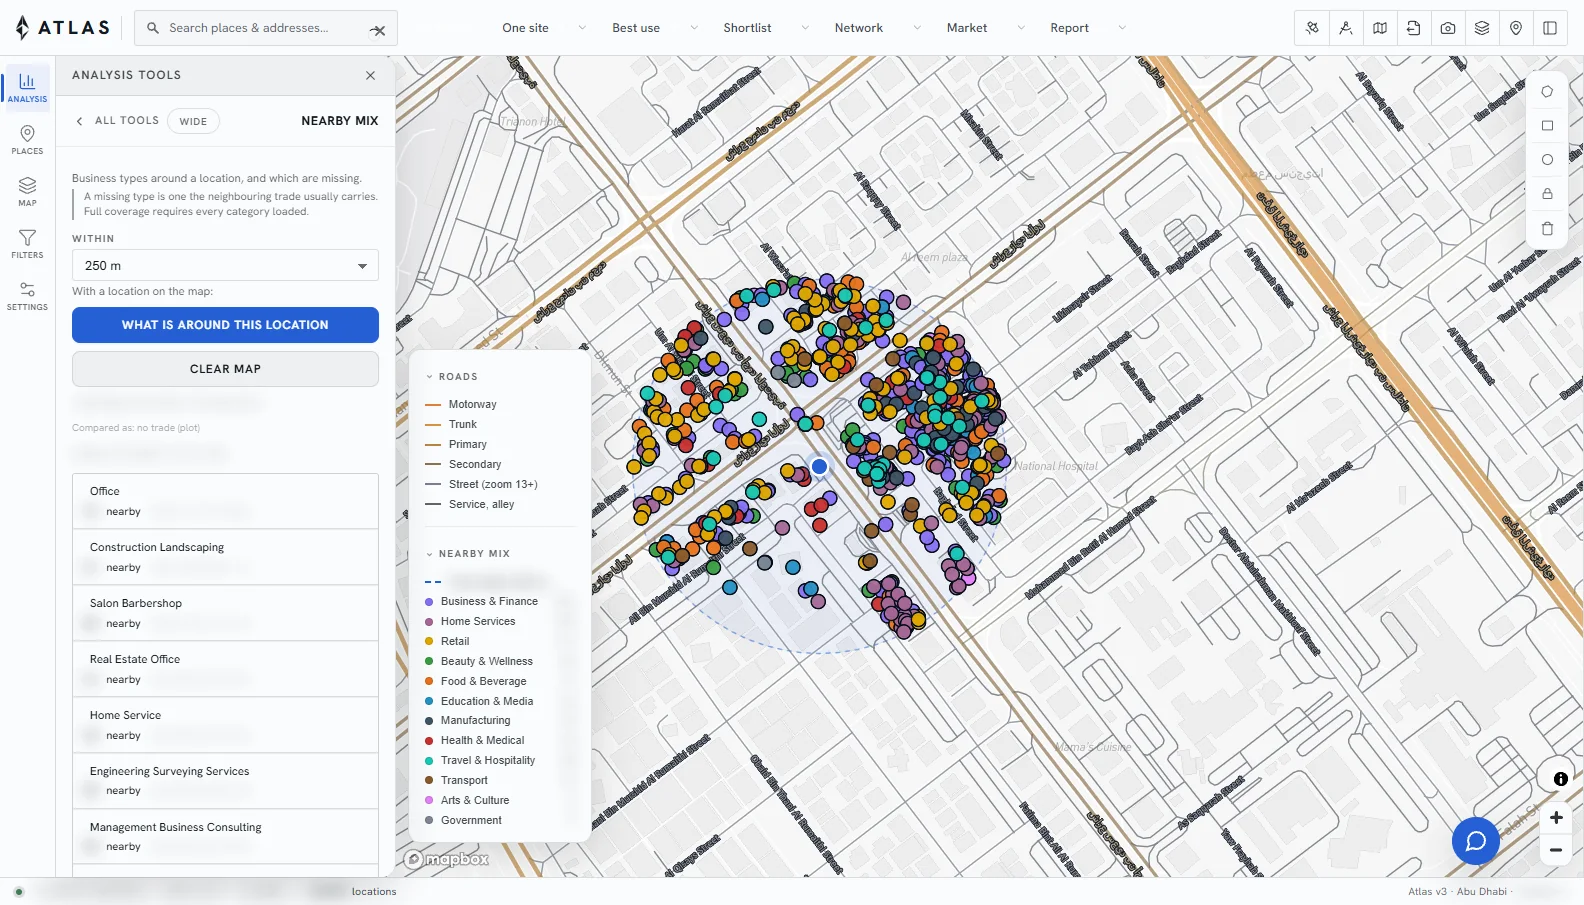Click the Food & Beverage legend swatch
1584x905 pixels.
(x=429, y=682)
